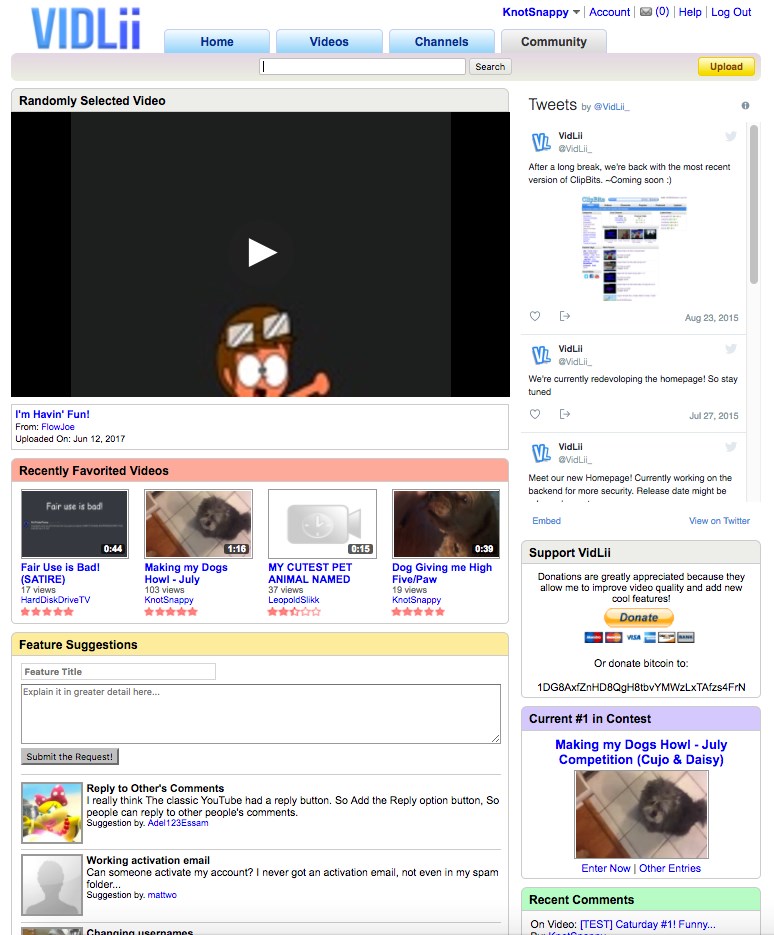
Task: Click the VidLii logo
Action: click(x=86, y=29)
